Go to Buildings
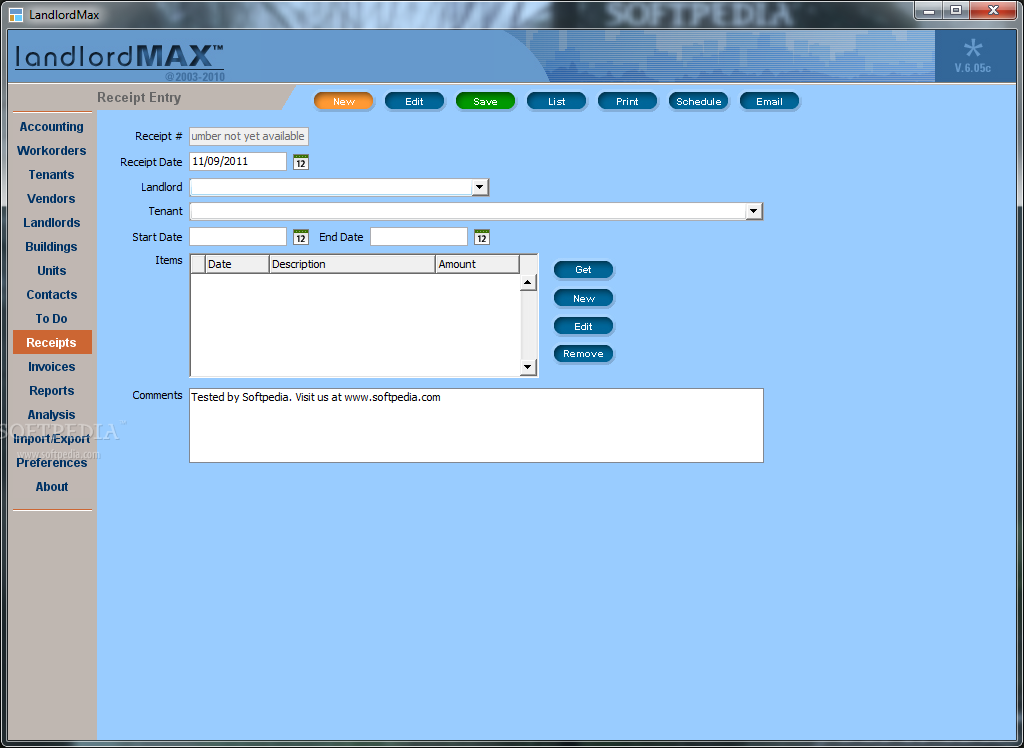Screen dimensions: 1024x748 pyautogui.click(x=52, y=247)
